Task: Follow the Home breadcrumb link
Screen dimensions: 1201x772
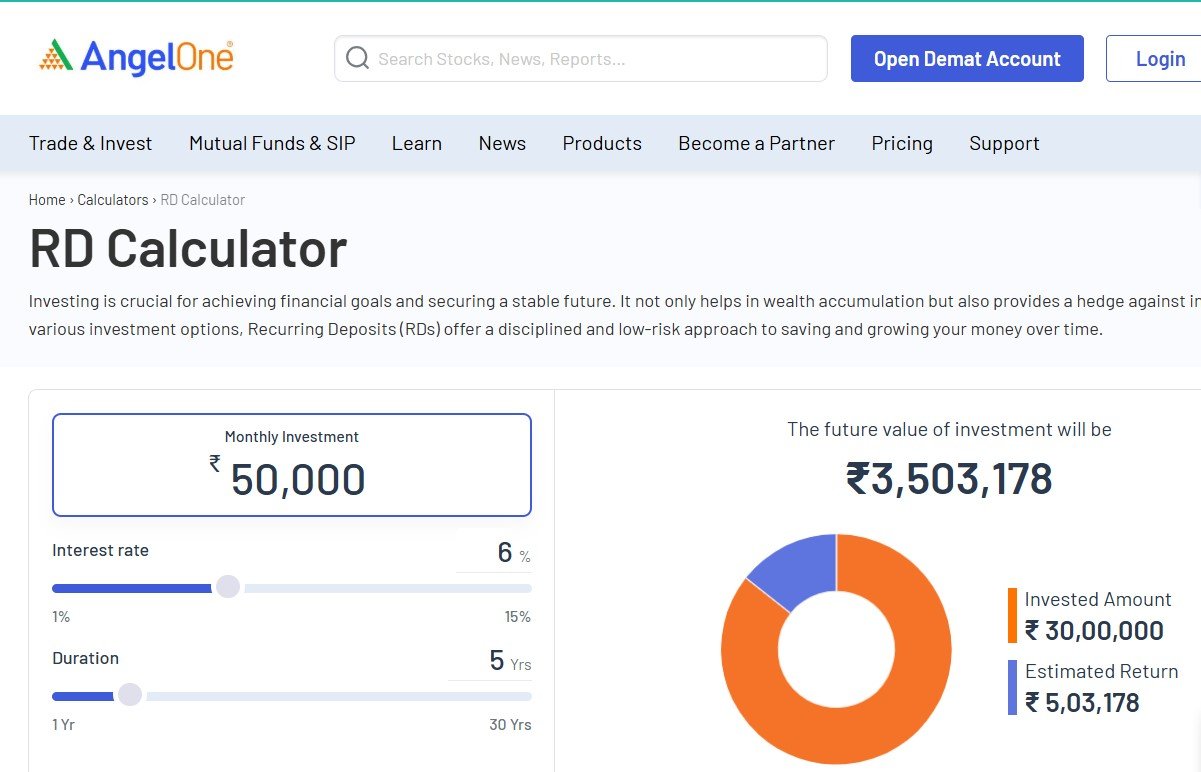Action: click(47, 200)
